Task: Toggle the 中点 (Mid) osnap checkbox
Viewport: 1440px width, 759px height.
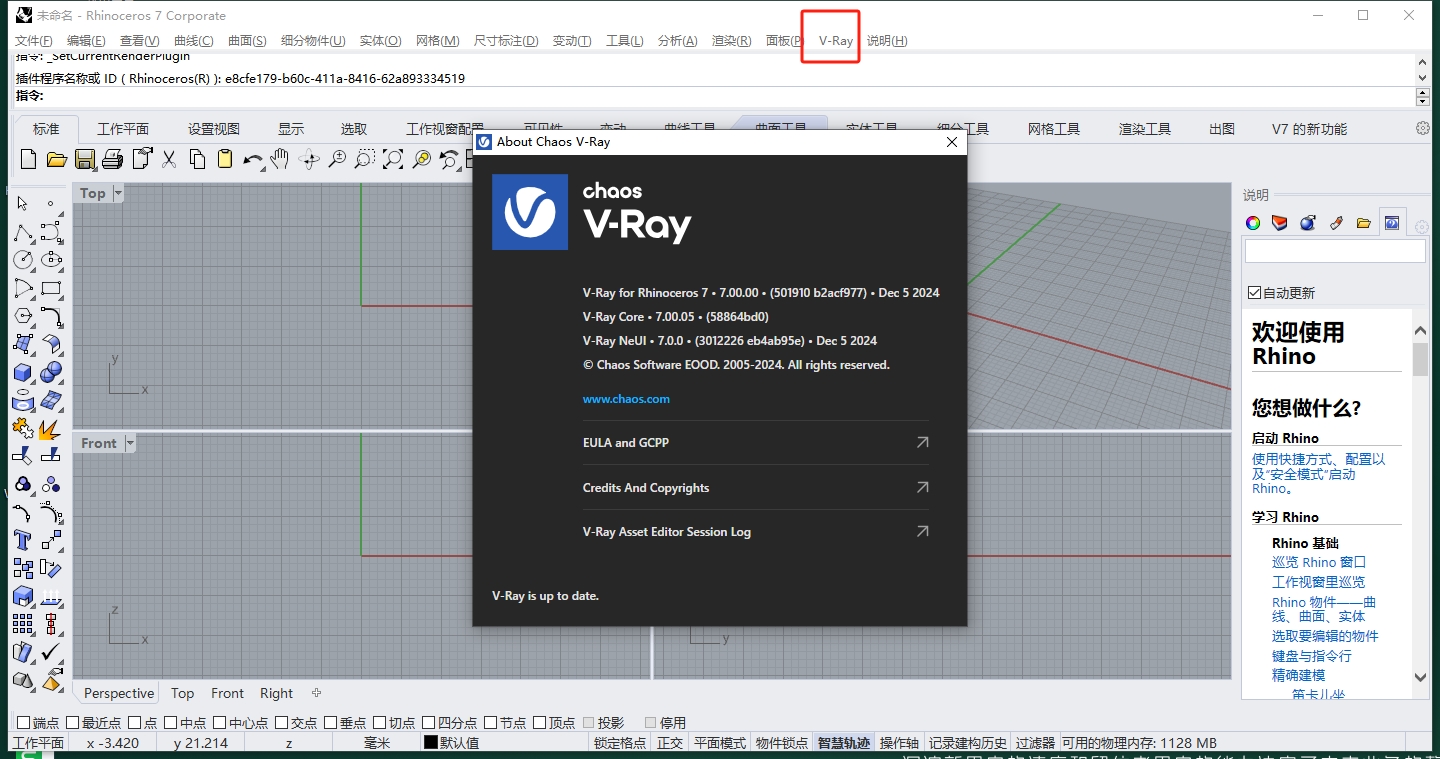Action: point(170,723)
